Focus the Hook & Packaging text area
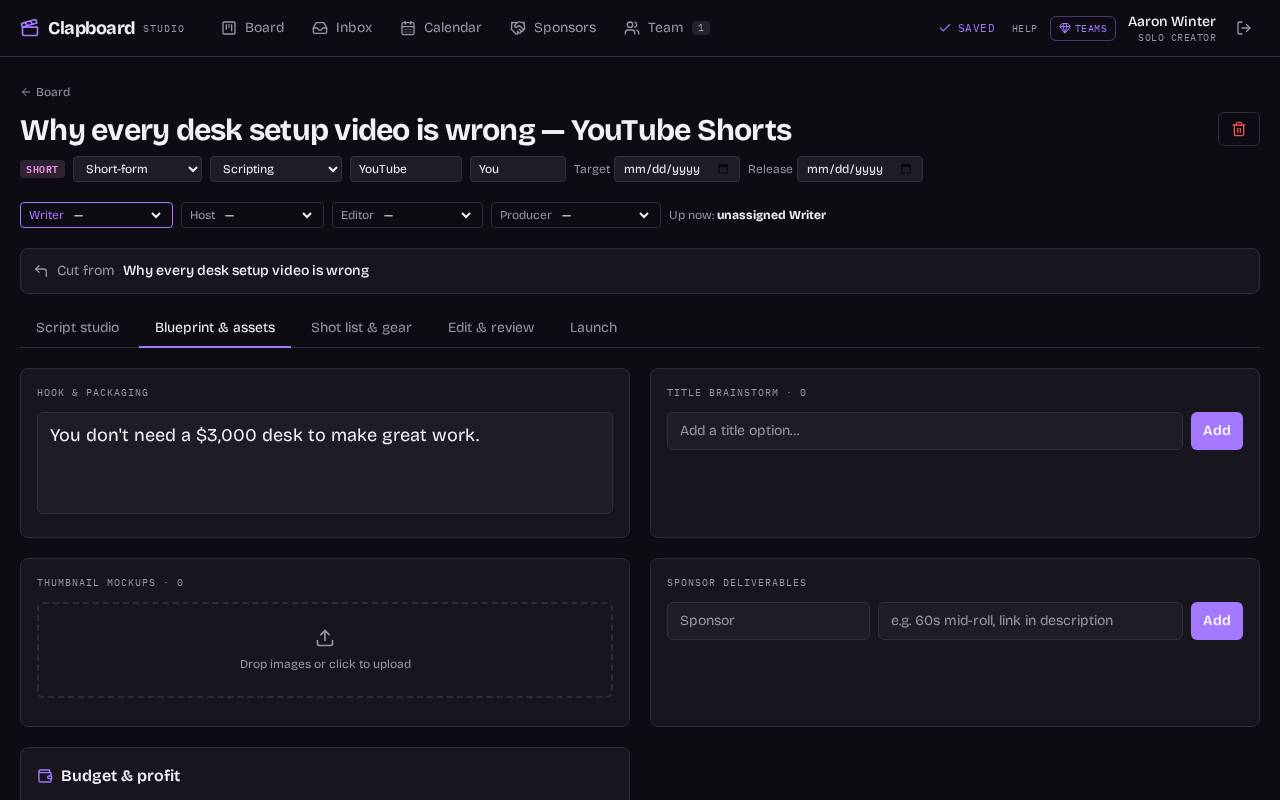This screenshot has height=800, width=1280. [325, 463]
